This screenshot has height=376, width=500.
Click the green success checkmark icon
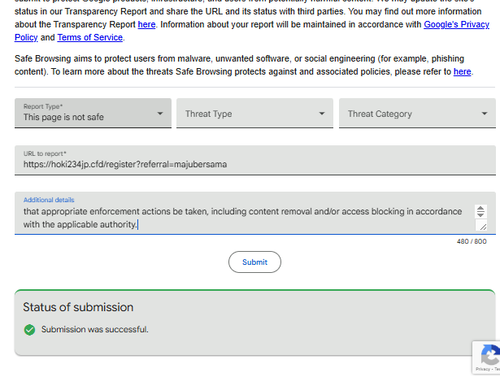[x=30, y=330]
